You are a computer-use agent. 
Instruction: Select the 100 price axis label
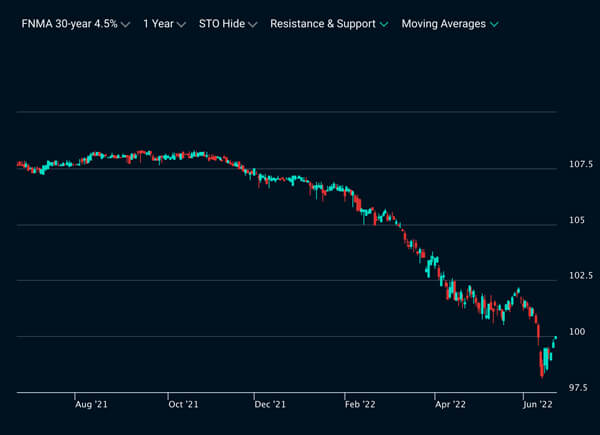click(577, 332)
